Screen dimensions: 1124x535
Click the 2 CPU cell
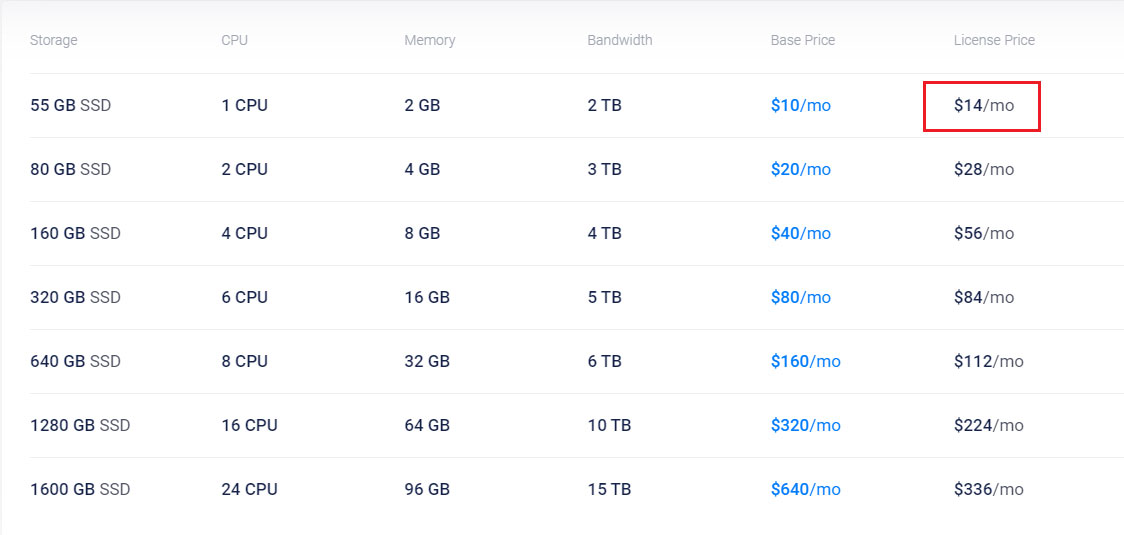click(x=244, y=169)
